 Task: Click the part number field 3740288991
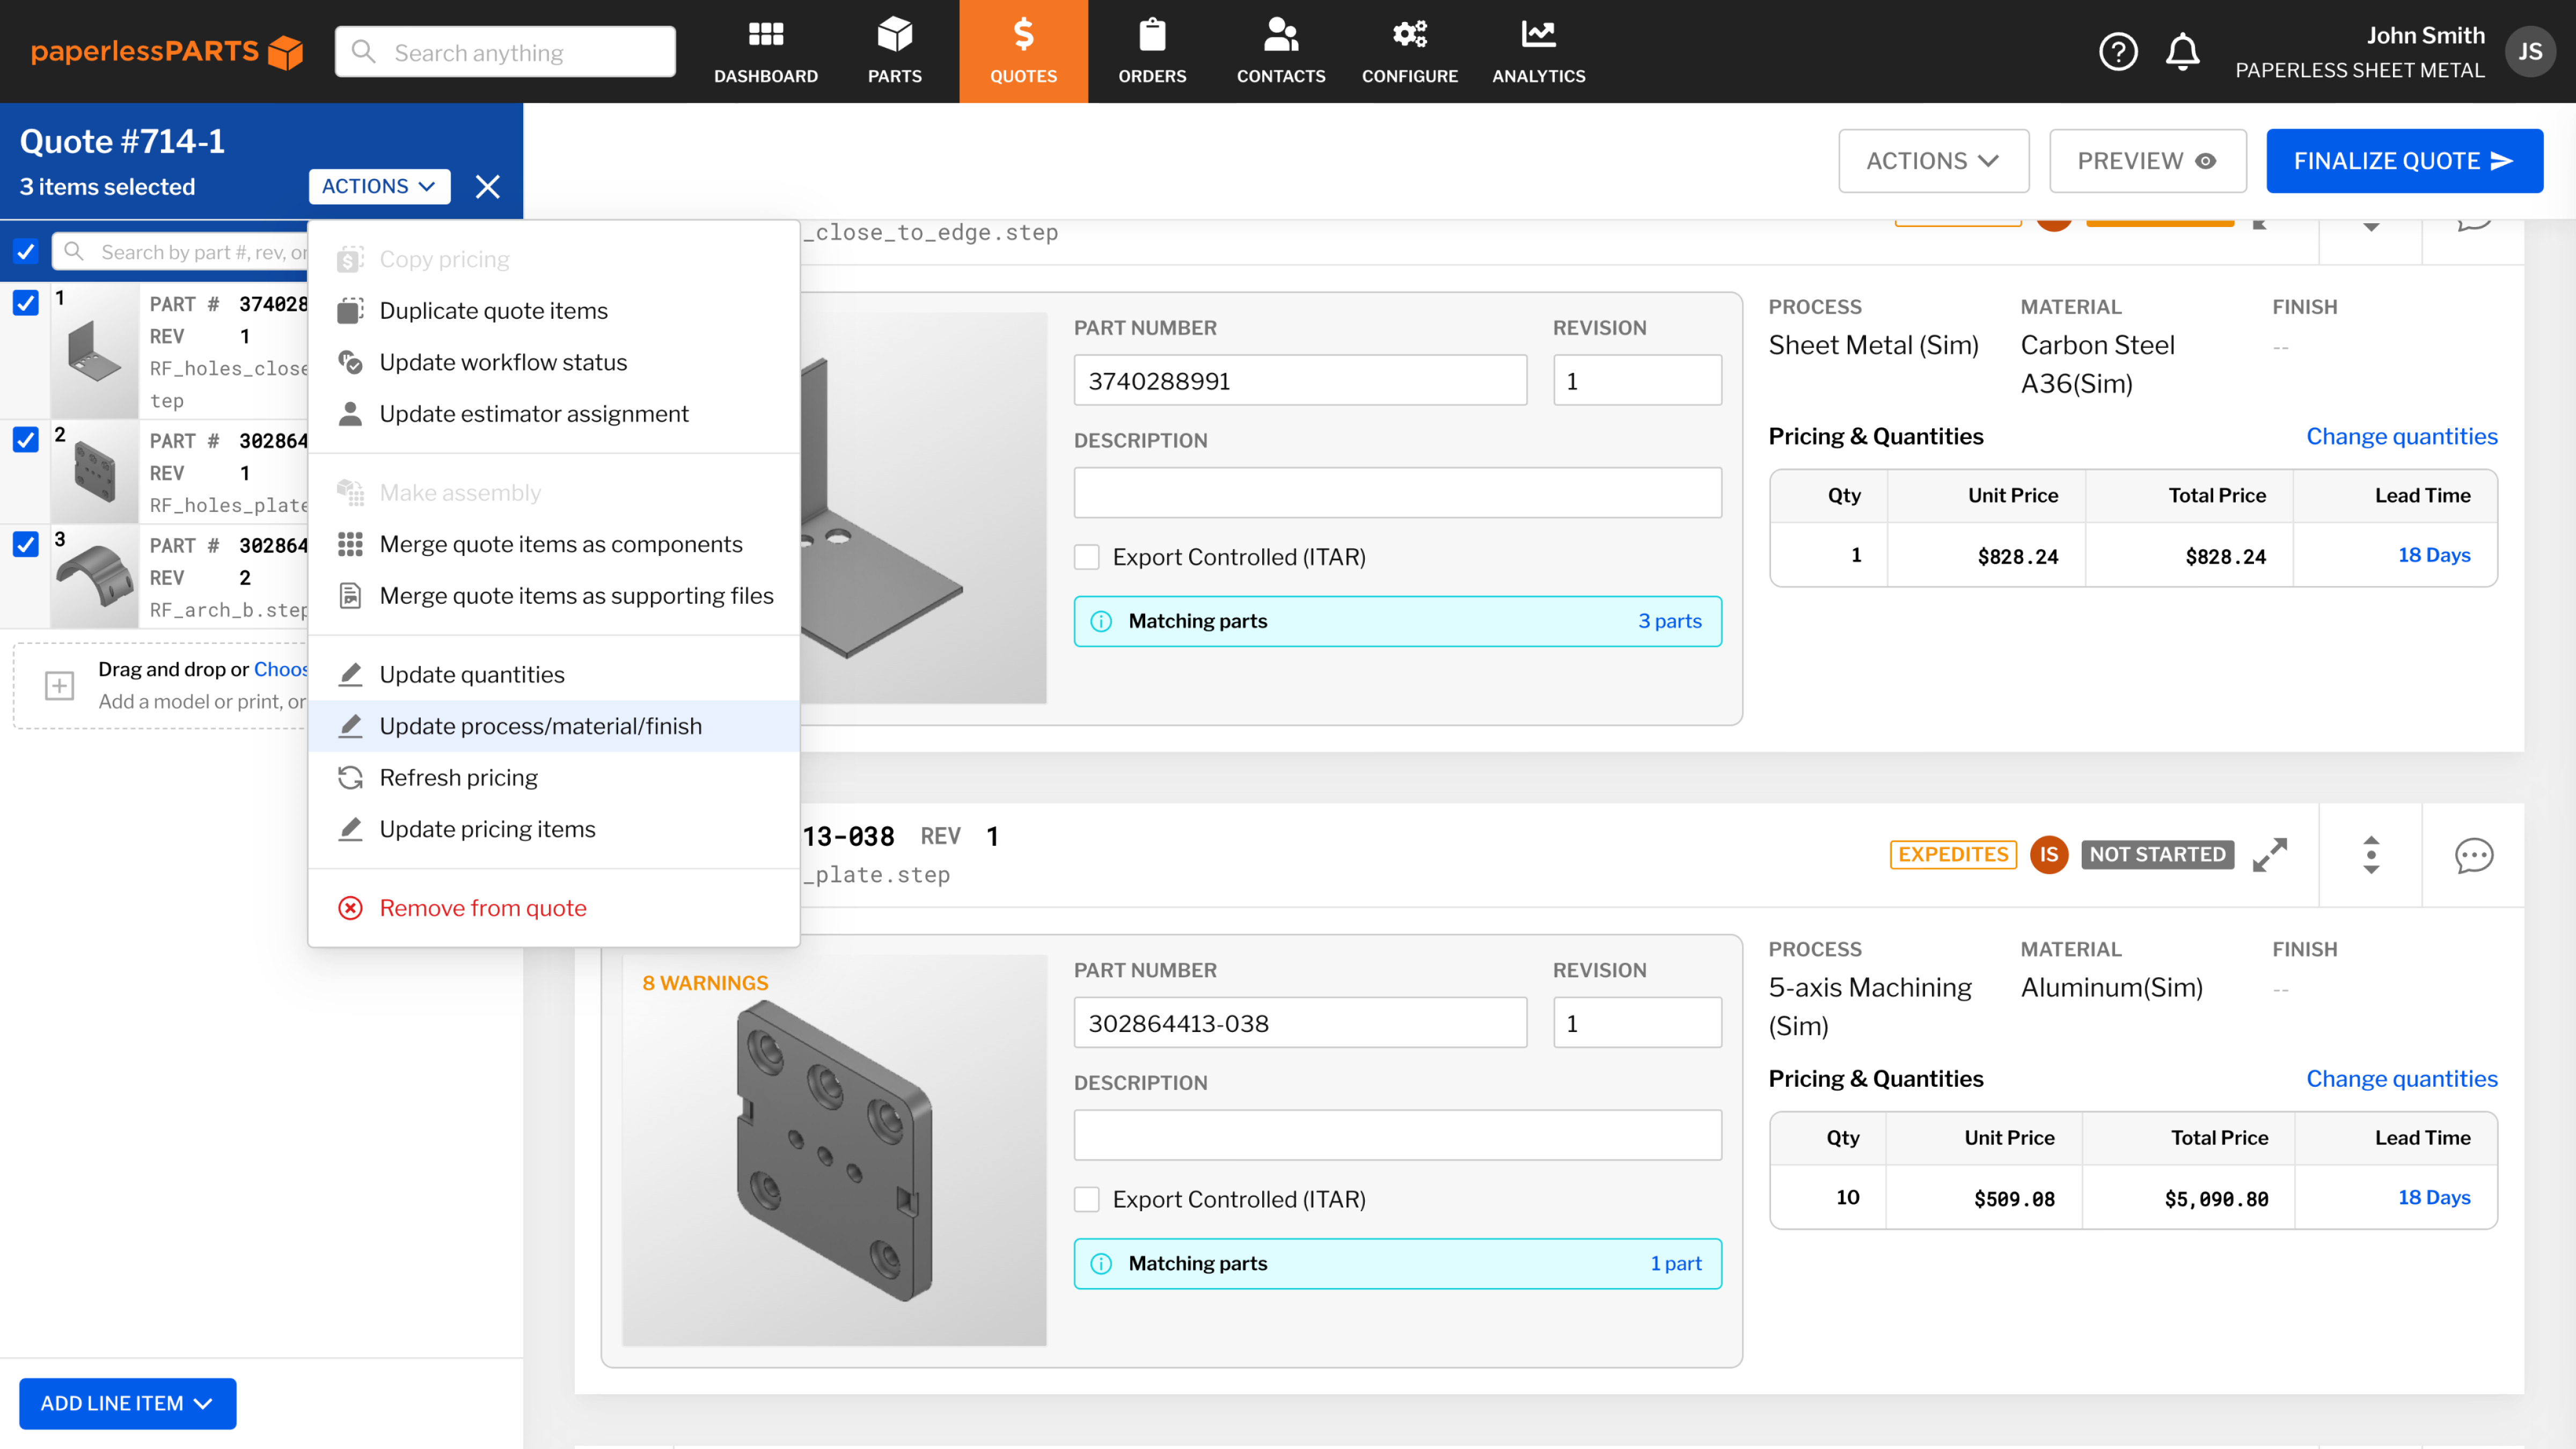[1300, 381]
